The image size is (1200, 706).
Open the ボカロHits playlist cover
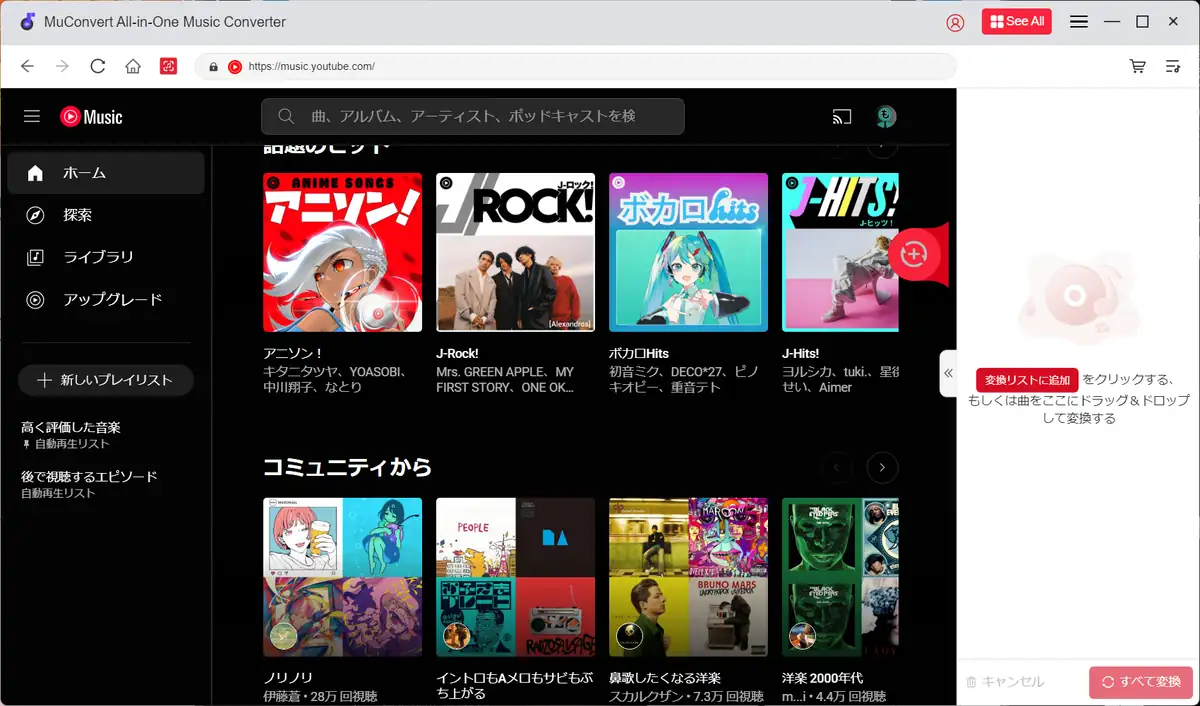(689, 252)
